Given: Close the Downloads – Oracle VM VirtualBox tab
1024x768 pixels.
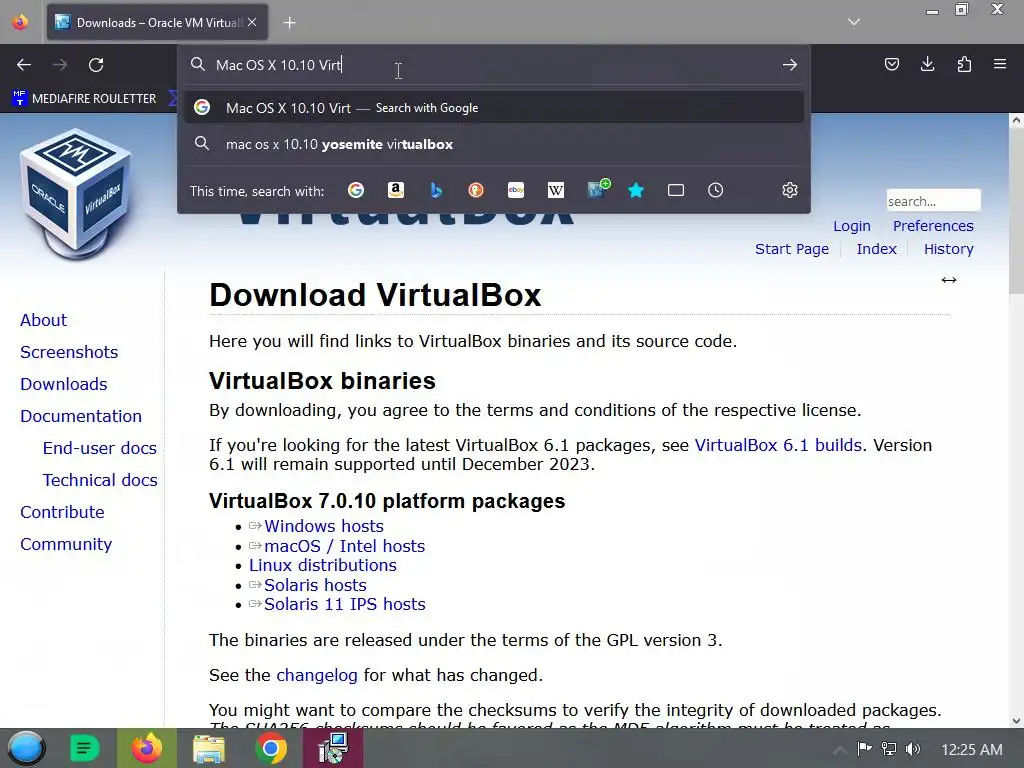Looking at the screenshot, I should coord(252,22).
